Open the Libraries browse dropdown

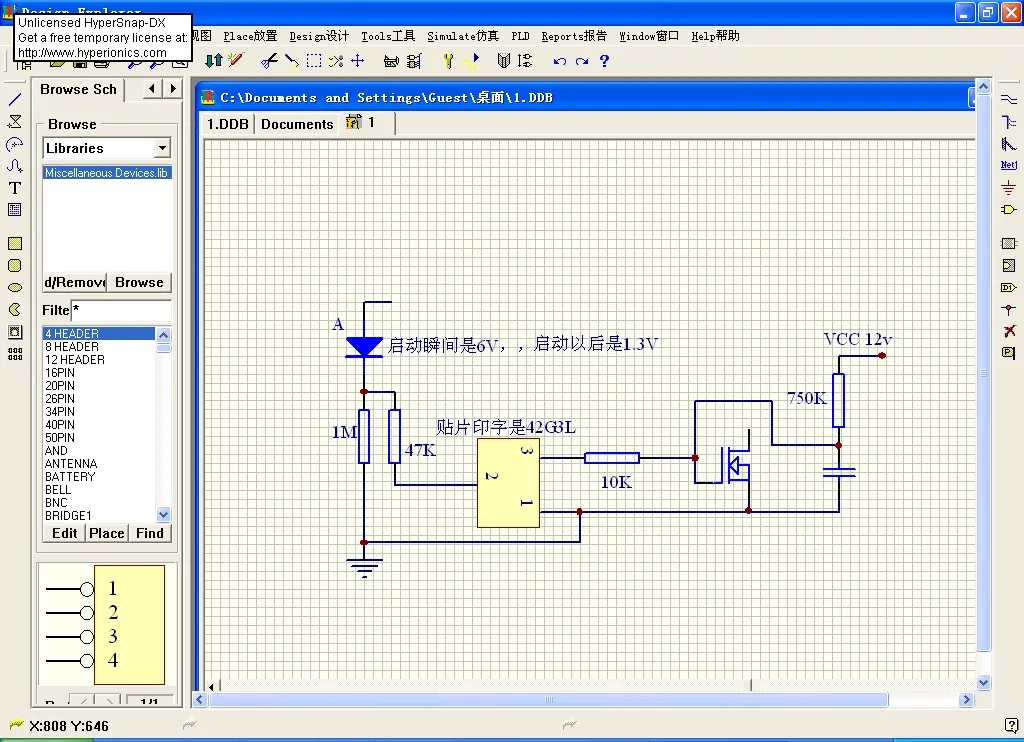coord(163,148)
